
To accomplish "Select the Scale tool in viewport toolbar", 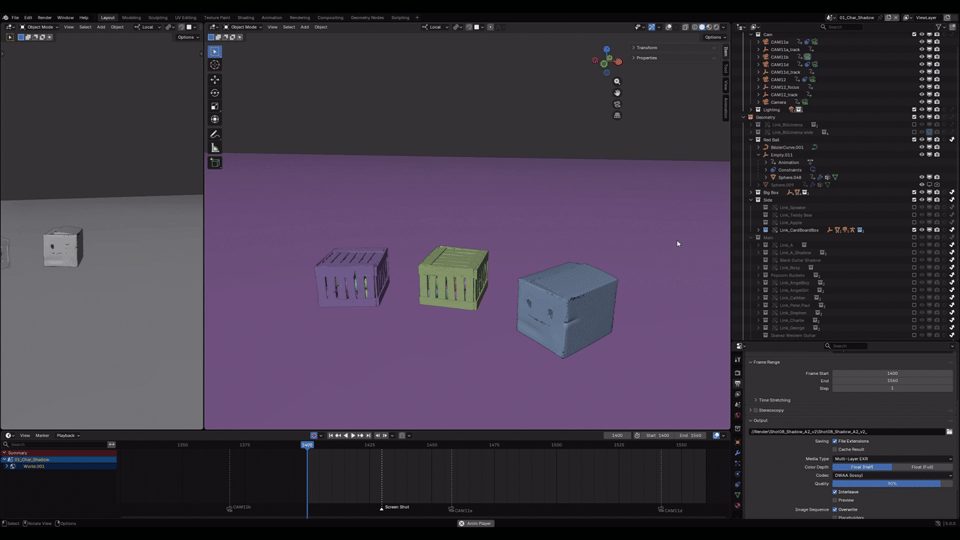I will click(215, 107).
